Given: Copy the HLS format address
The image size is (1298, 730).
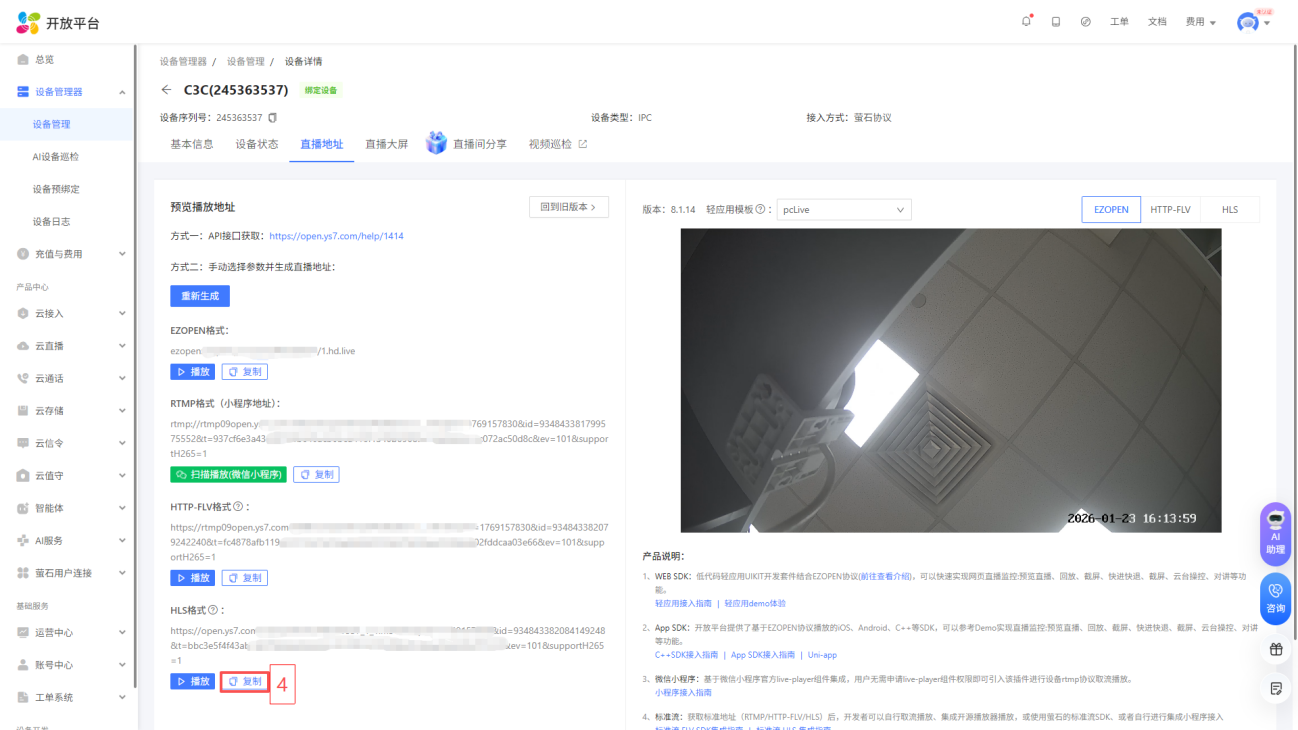Looking at the screenshot, I should (x=245, y=682).
